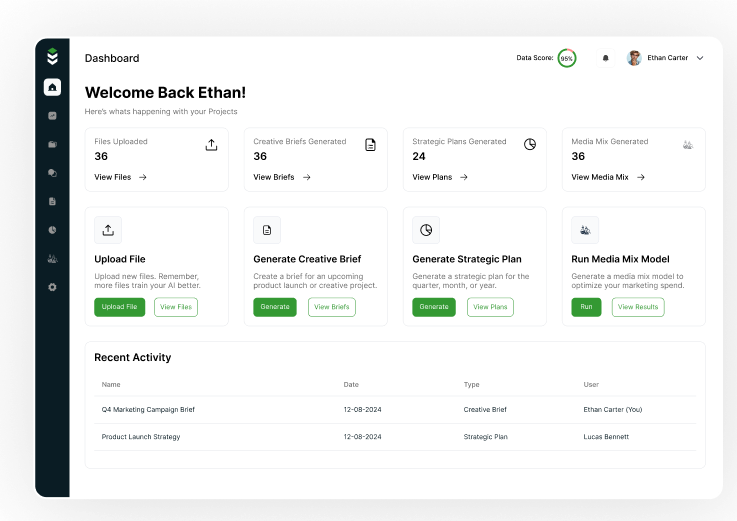The height and width of the screenshot is (521, 737).
Task: Open the analytics chart sidebar icon
Action: click(x=52, y=115)
